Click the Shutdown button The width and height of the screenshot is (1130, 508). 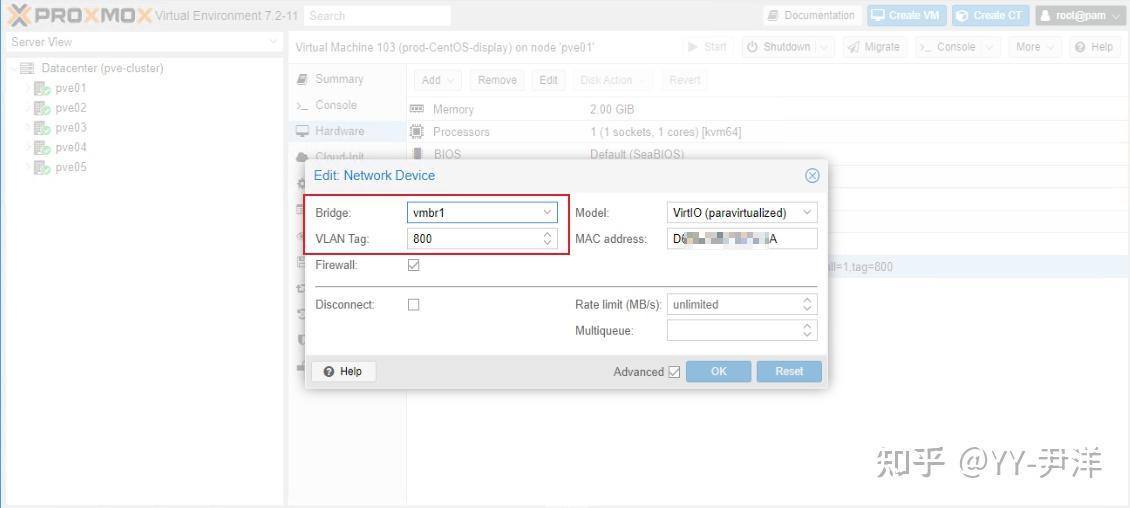778,47
